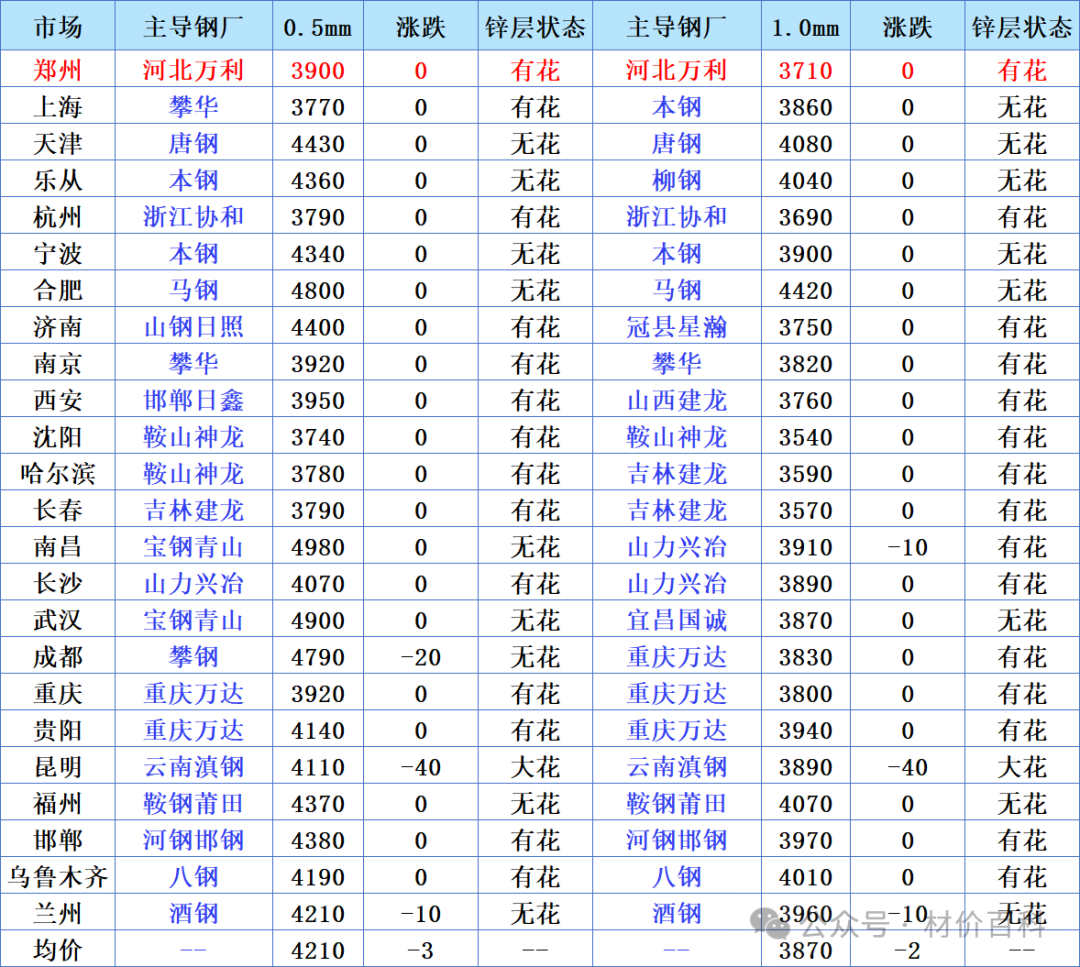This screenshot has width=1080, height=967.
Task: Select the 重庆 market cell
Action: tap(58, 694)
